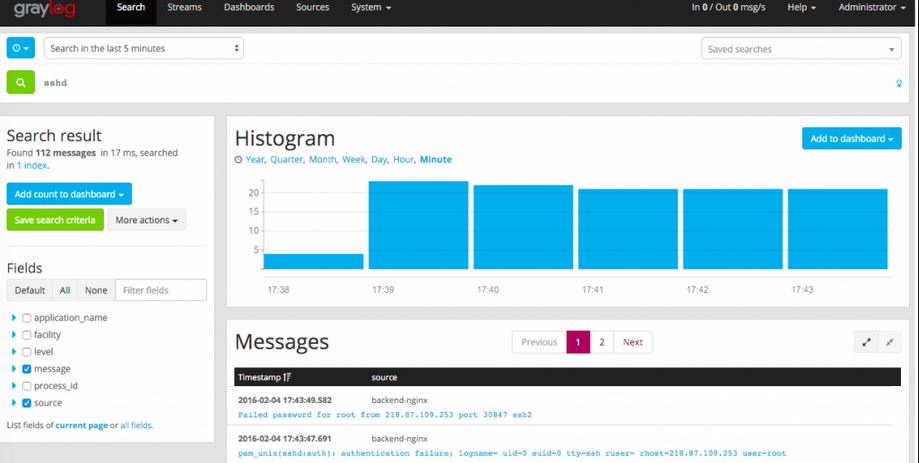
Task: Expand the facility field triangle
Action: tap(13, 334)
